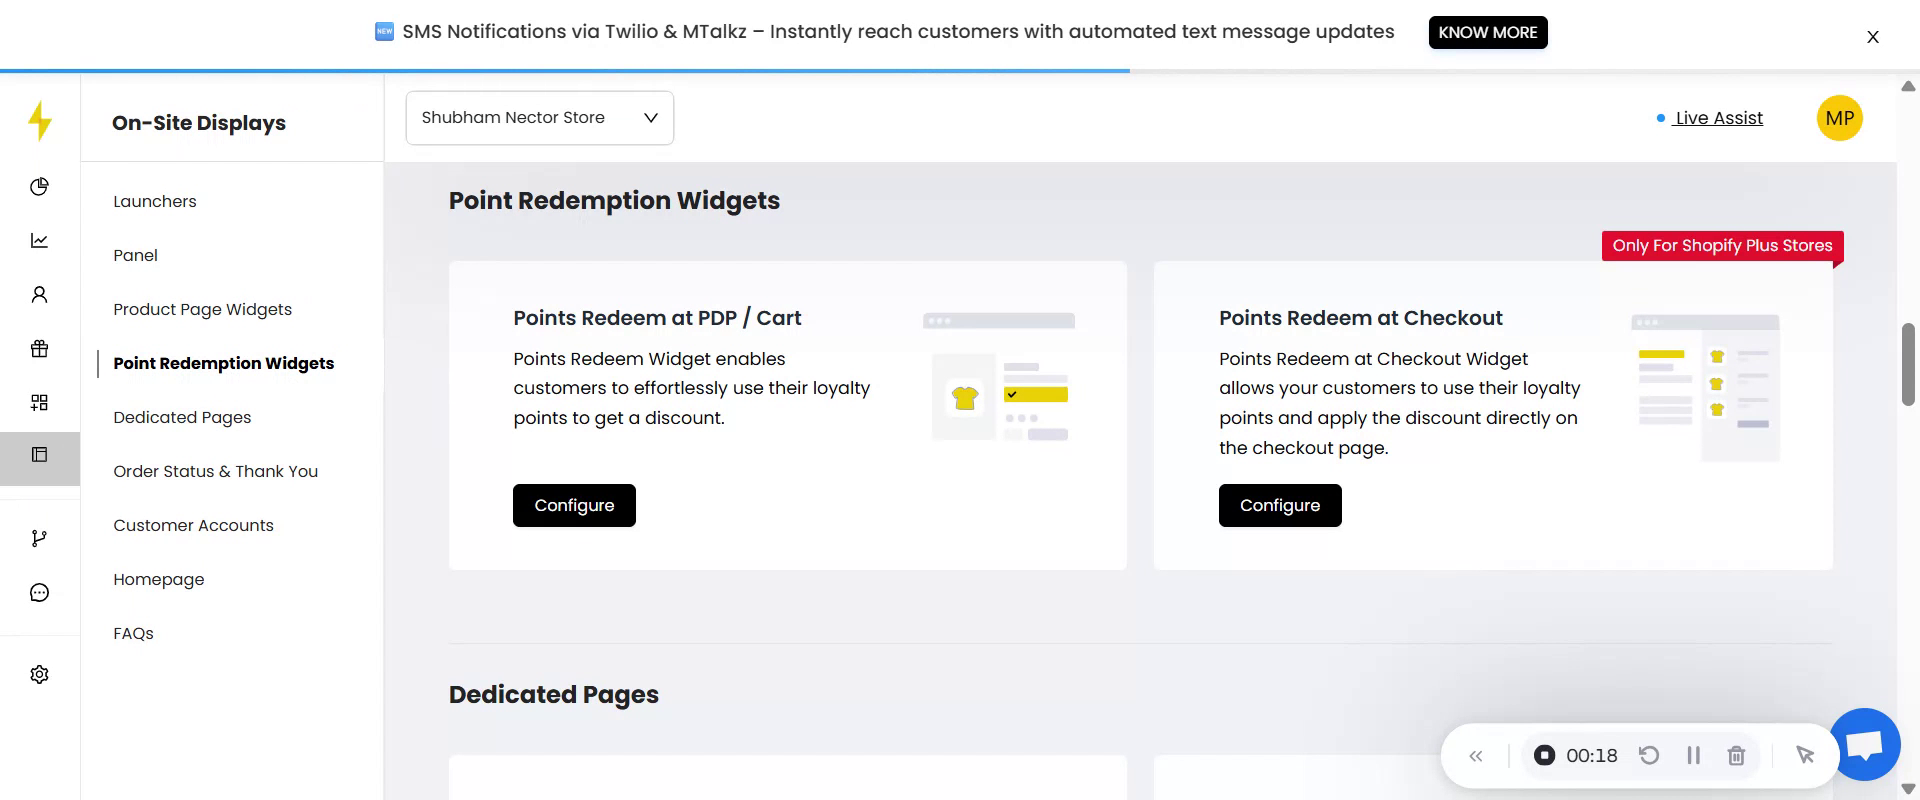Select Dedicated Pages in the sidebar menu
Image resolution: width=1920 pixels, height=800 pixels.
pyautogui.click(x=182, y=417)
